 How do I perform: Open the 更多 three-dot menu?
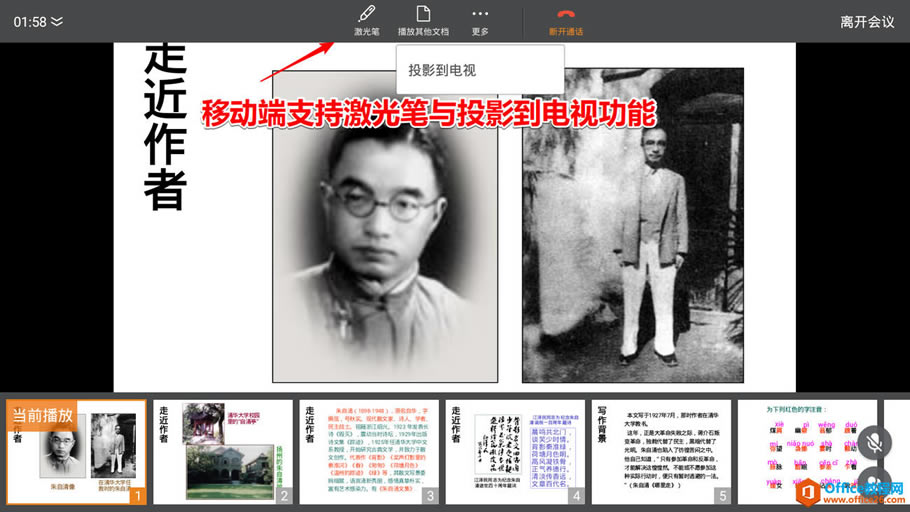[480, 20]
